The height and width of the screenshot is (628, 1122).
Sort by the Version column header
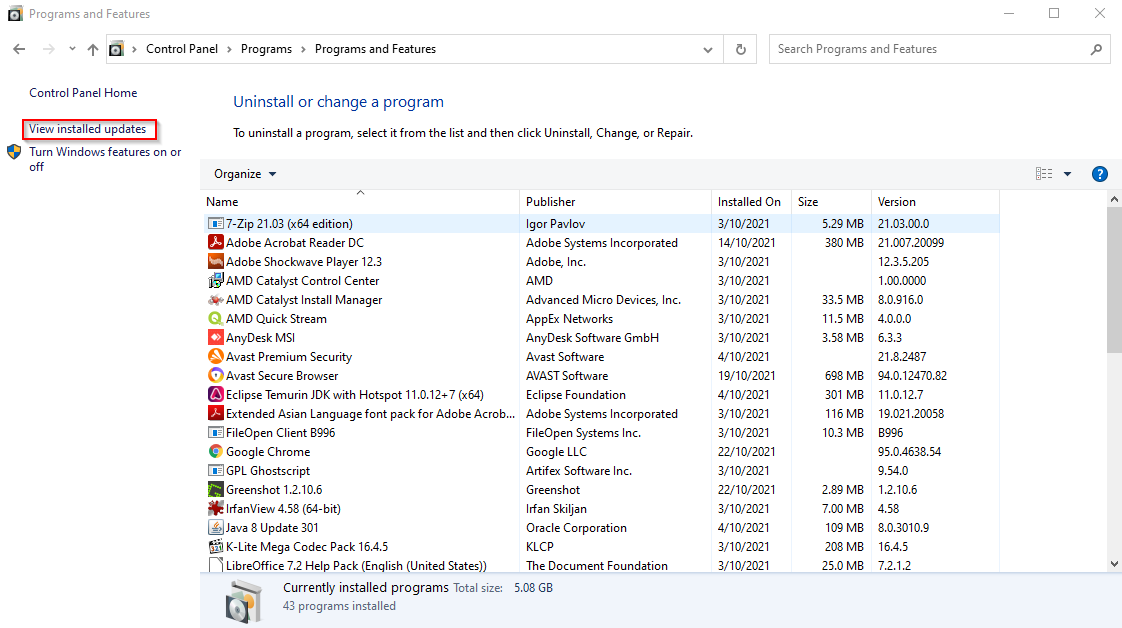coord(935,201)
